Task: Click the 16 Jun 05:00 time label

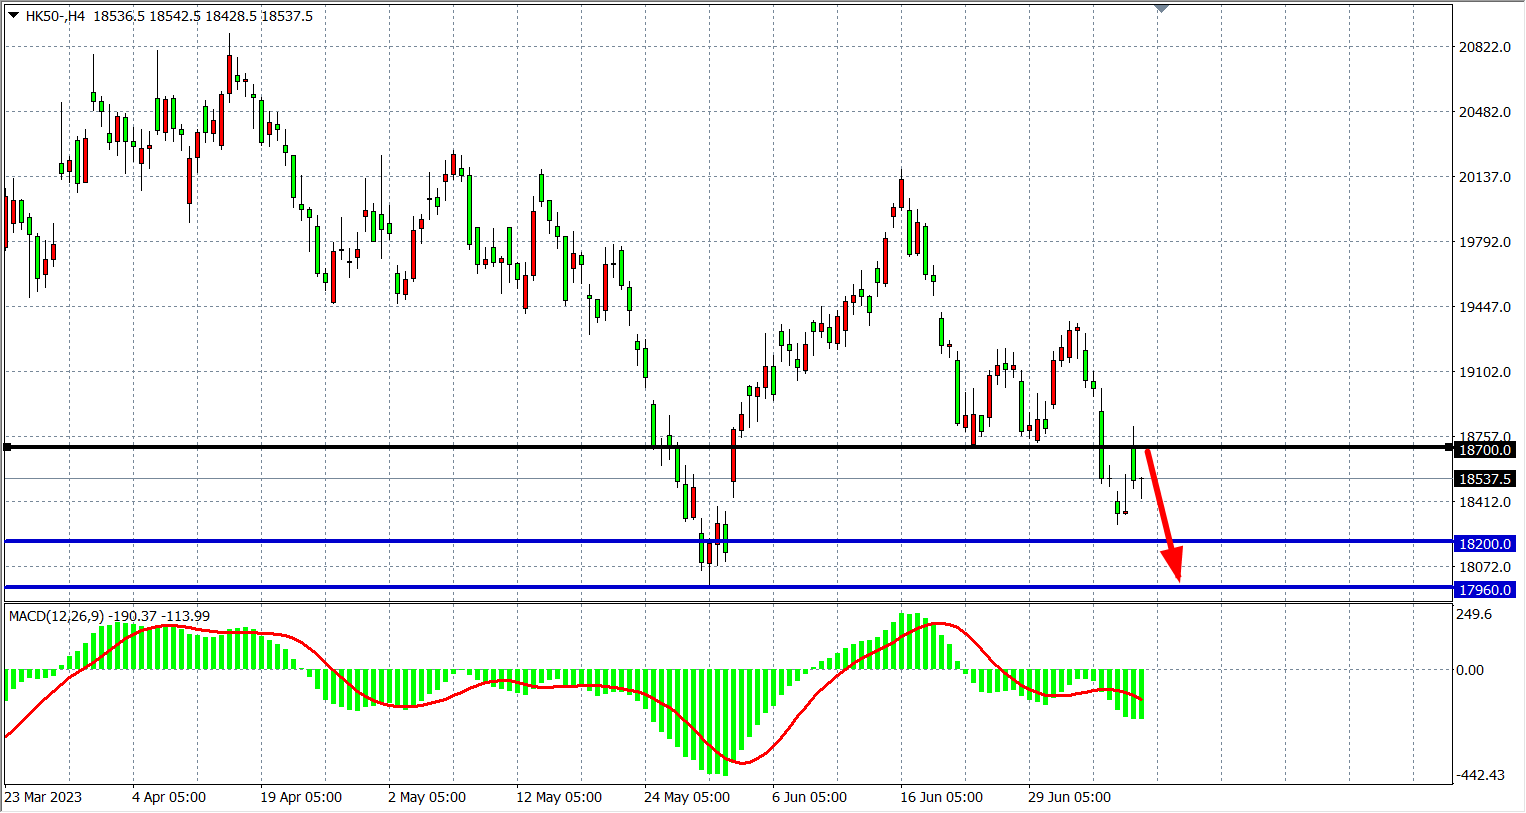Action: [x=941, y=797]
